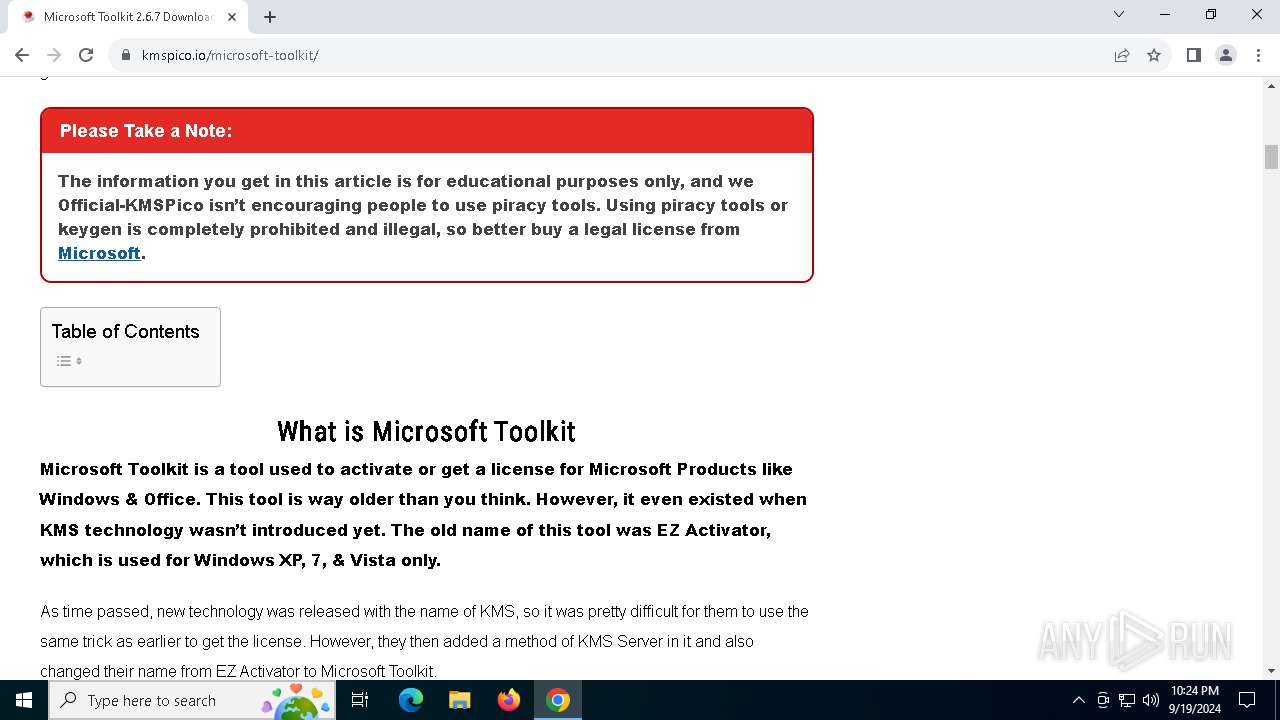This screenshot has width=1280, height=720.
Task: Launch Firefox from the taskbar
Action: (509, 700)
